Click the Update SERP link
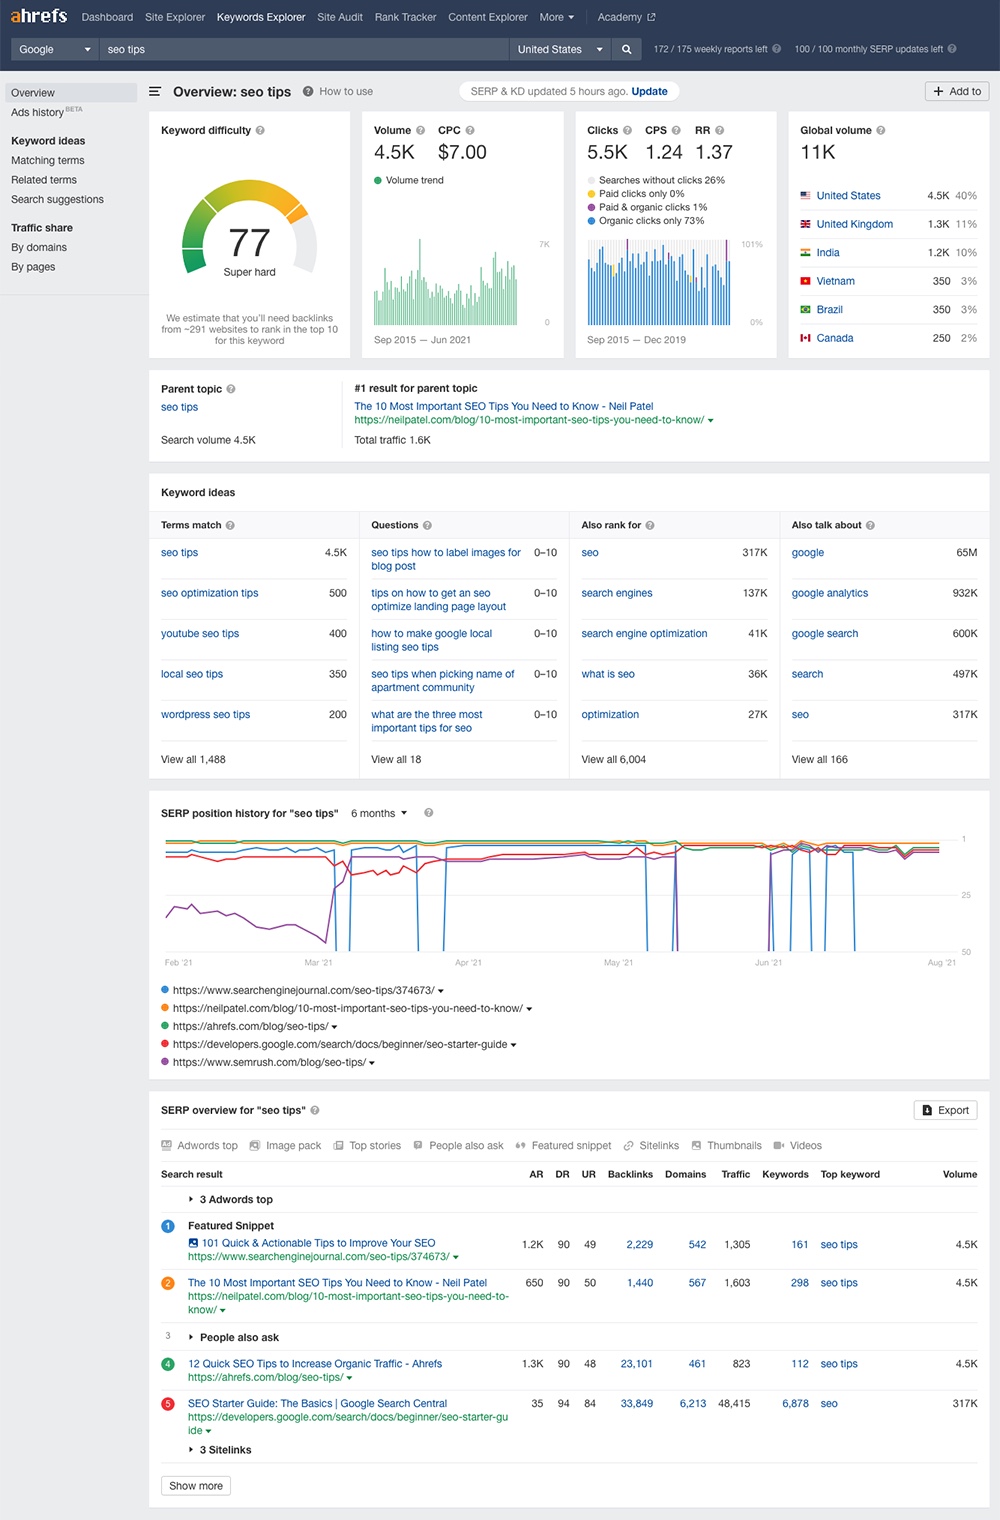The height and width of the screenshot is (1520, 1000). coord(650,91)
